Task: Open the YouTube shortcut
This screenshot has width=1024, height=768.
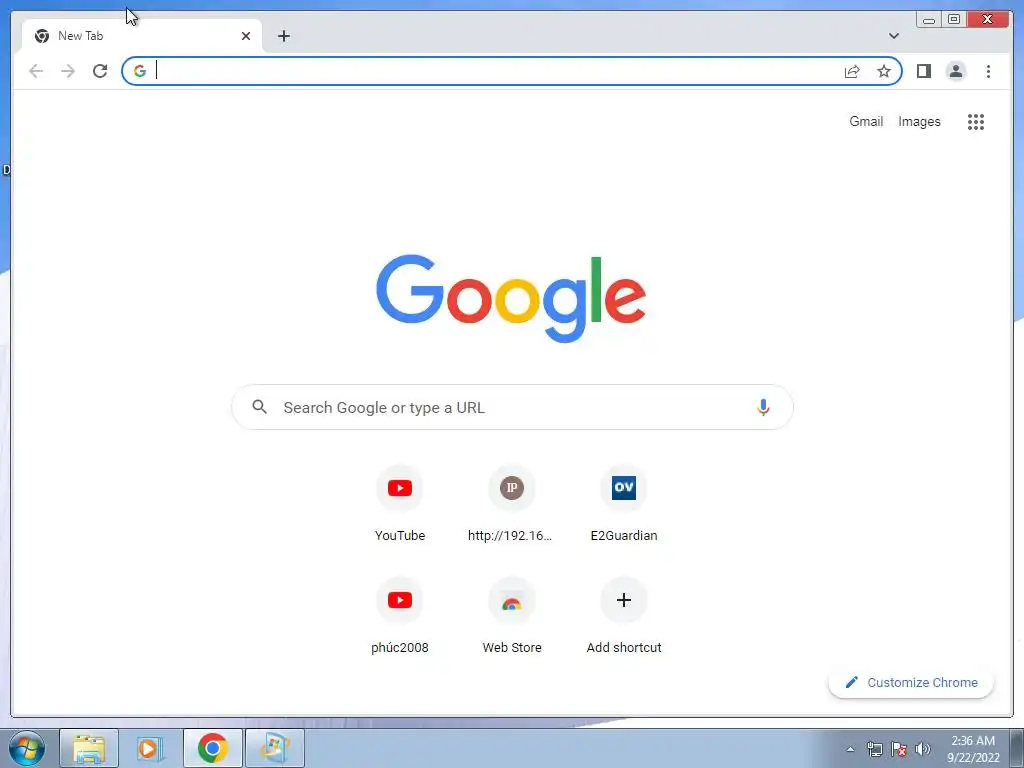Action: point(400,504)
